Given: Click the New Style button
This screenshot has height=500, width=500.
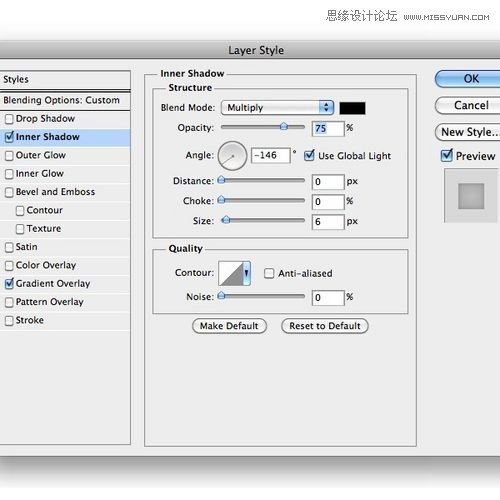Looking at the screenshot, I should coord(468,132).
